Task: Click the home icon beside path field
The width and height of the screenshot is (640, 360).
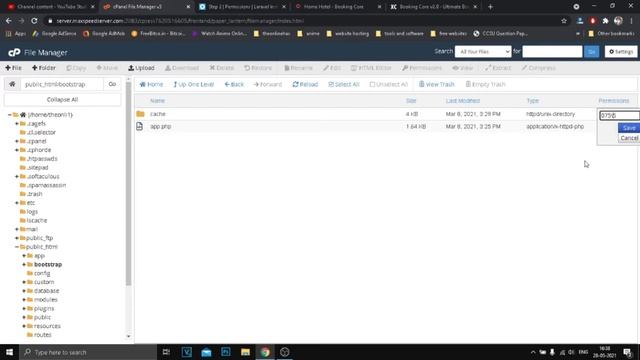Action: click(x=12, y=84)
